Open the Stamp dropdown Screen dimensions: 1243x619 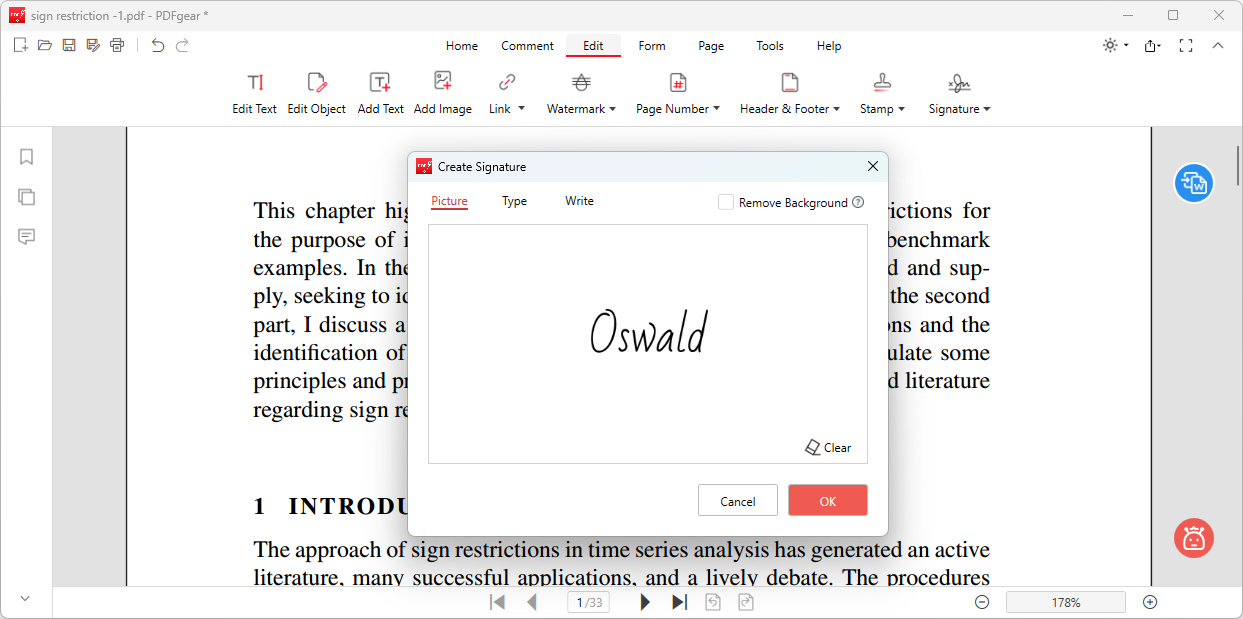point(882,93)
